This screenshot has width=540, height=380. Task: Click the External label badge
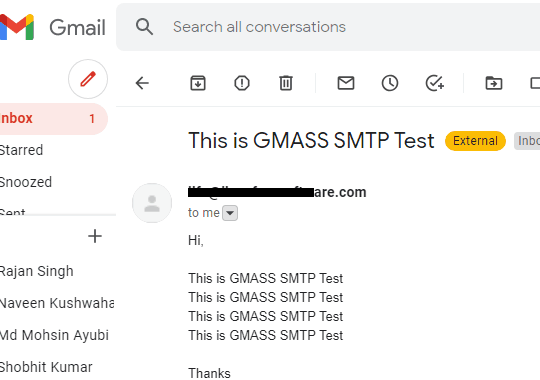pos(475,141)
